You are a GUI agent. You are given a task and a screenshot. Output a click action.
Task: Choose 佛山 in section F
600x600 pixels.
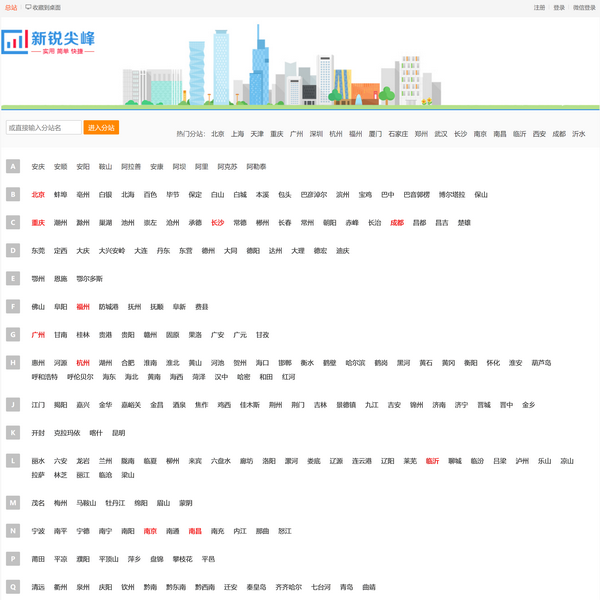[38, 307]
